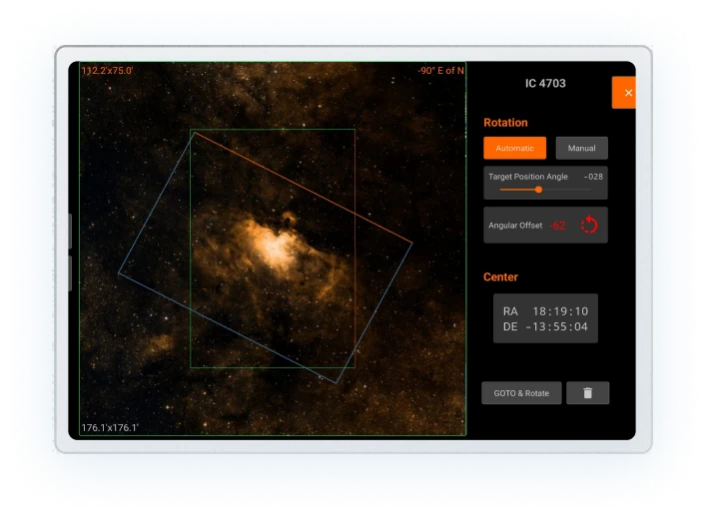707x518 pixels.
Task: Click the 176.1'x176.1' sky view size label
Action: [110, 427]
